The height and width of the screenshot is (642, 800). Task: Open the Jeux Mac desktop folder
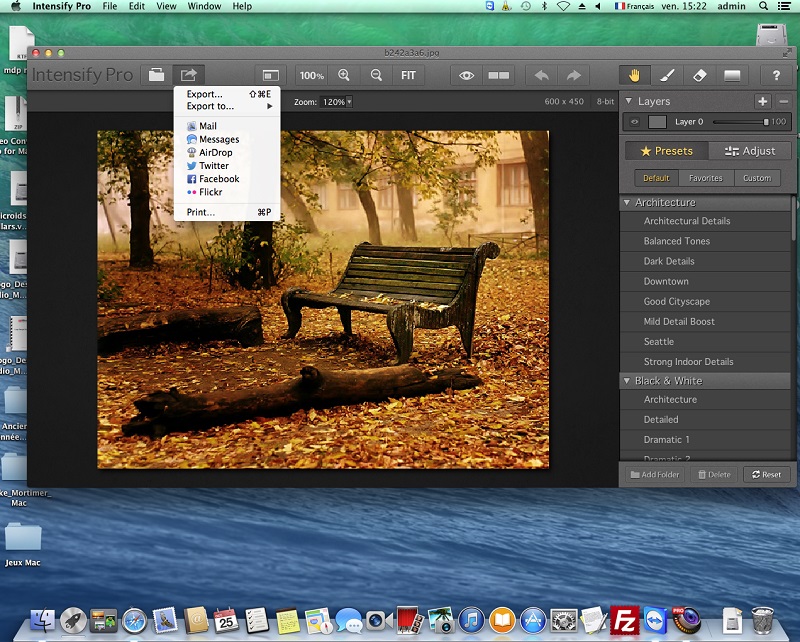coord(23,545)
